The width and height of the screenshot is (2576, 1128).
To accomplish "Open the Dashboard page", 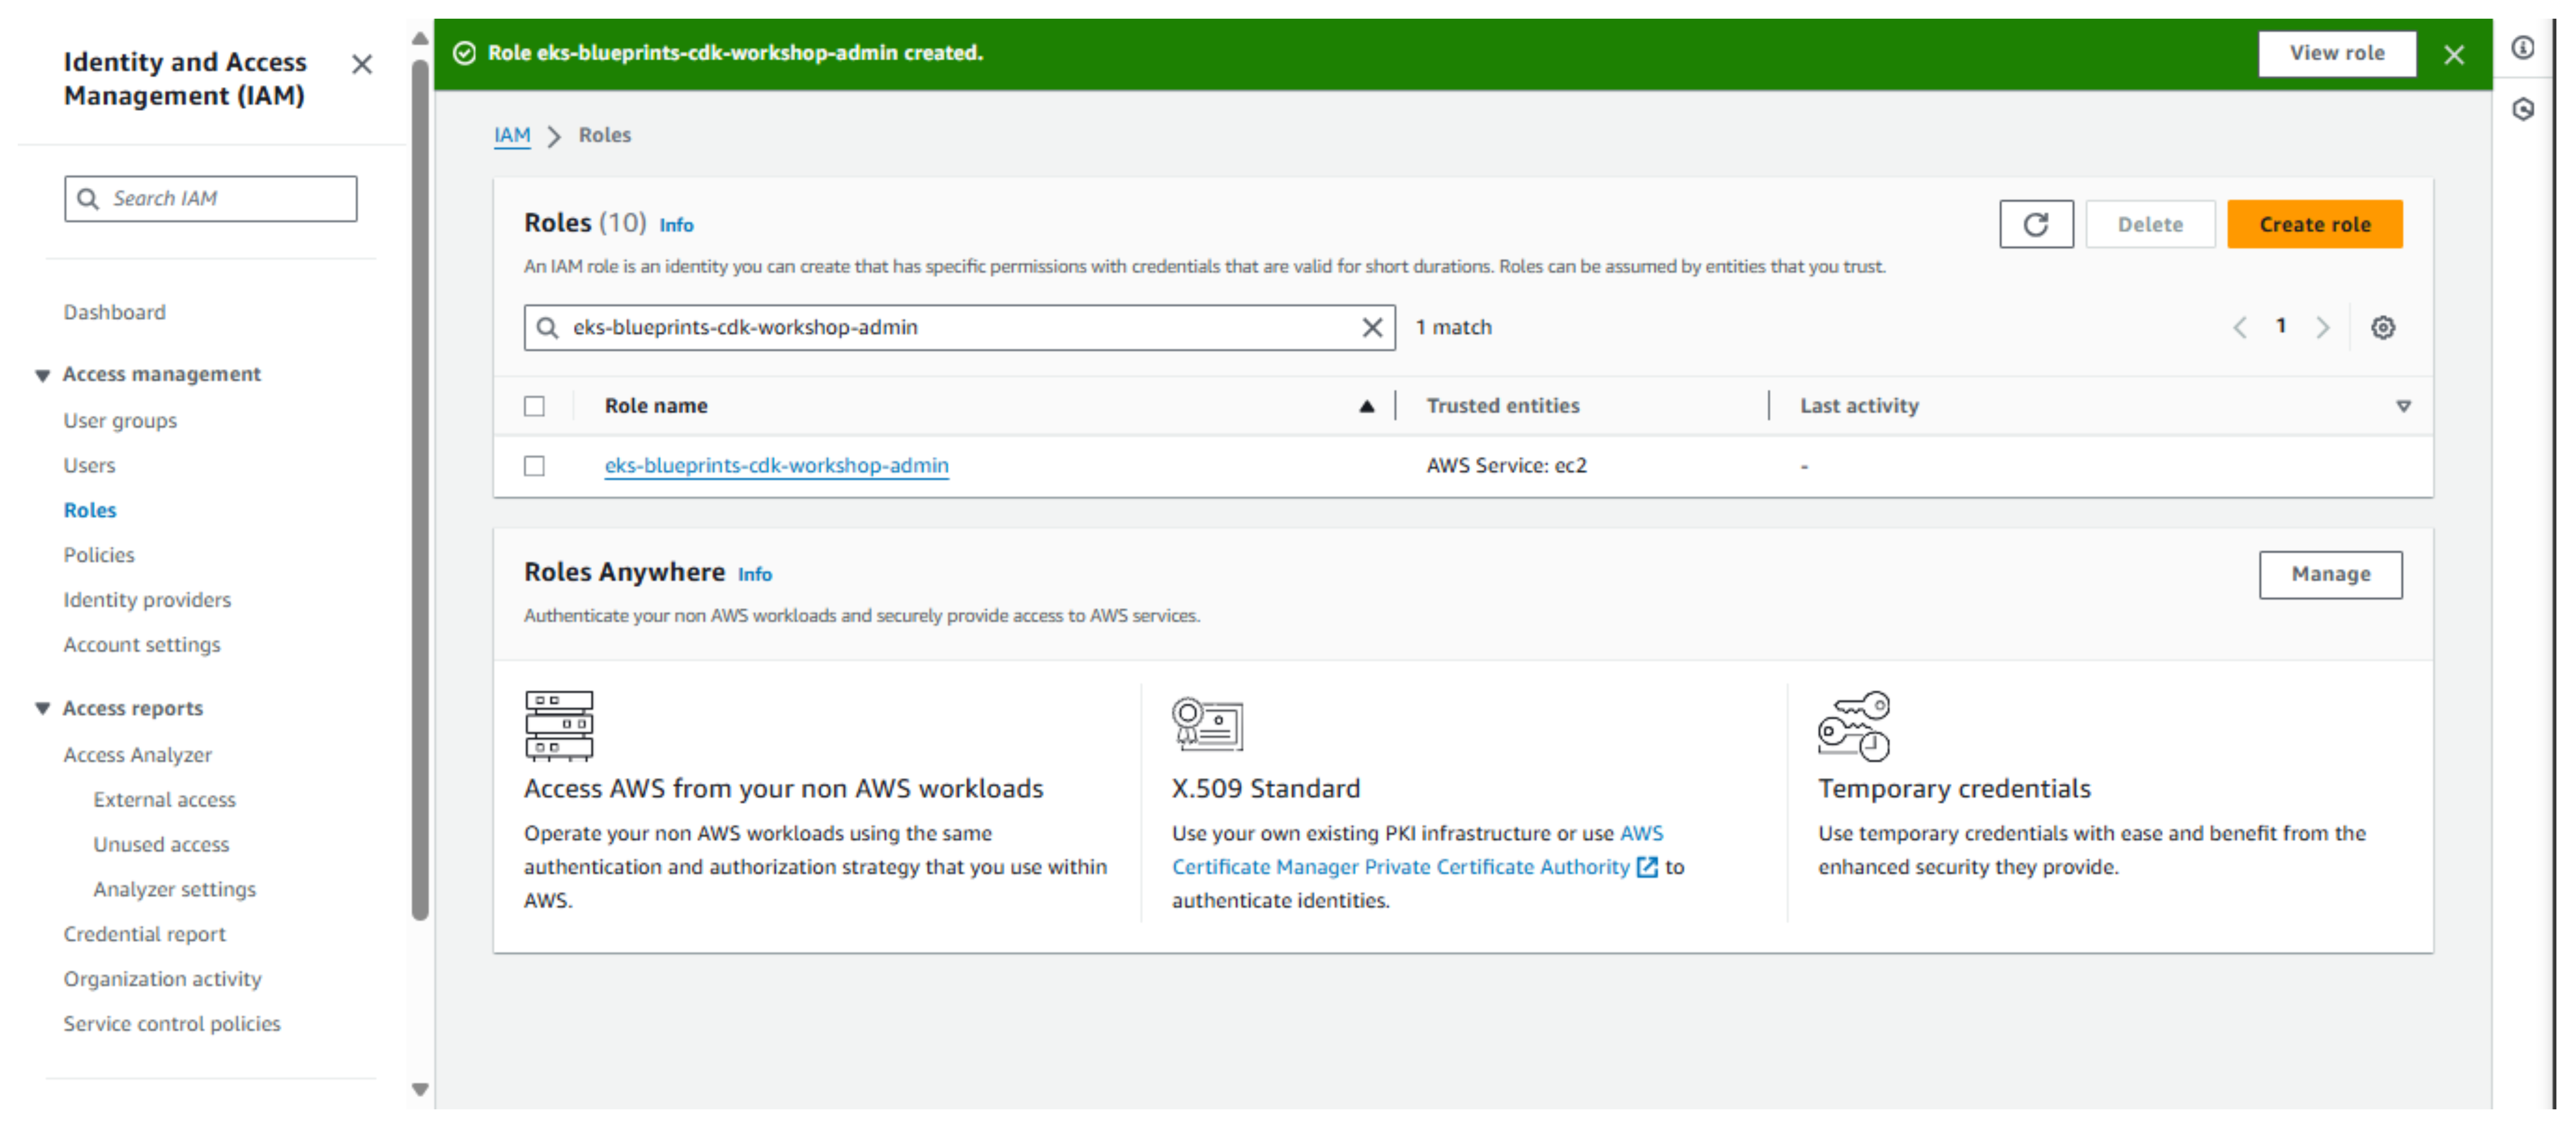I will tap(115, 312).
